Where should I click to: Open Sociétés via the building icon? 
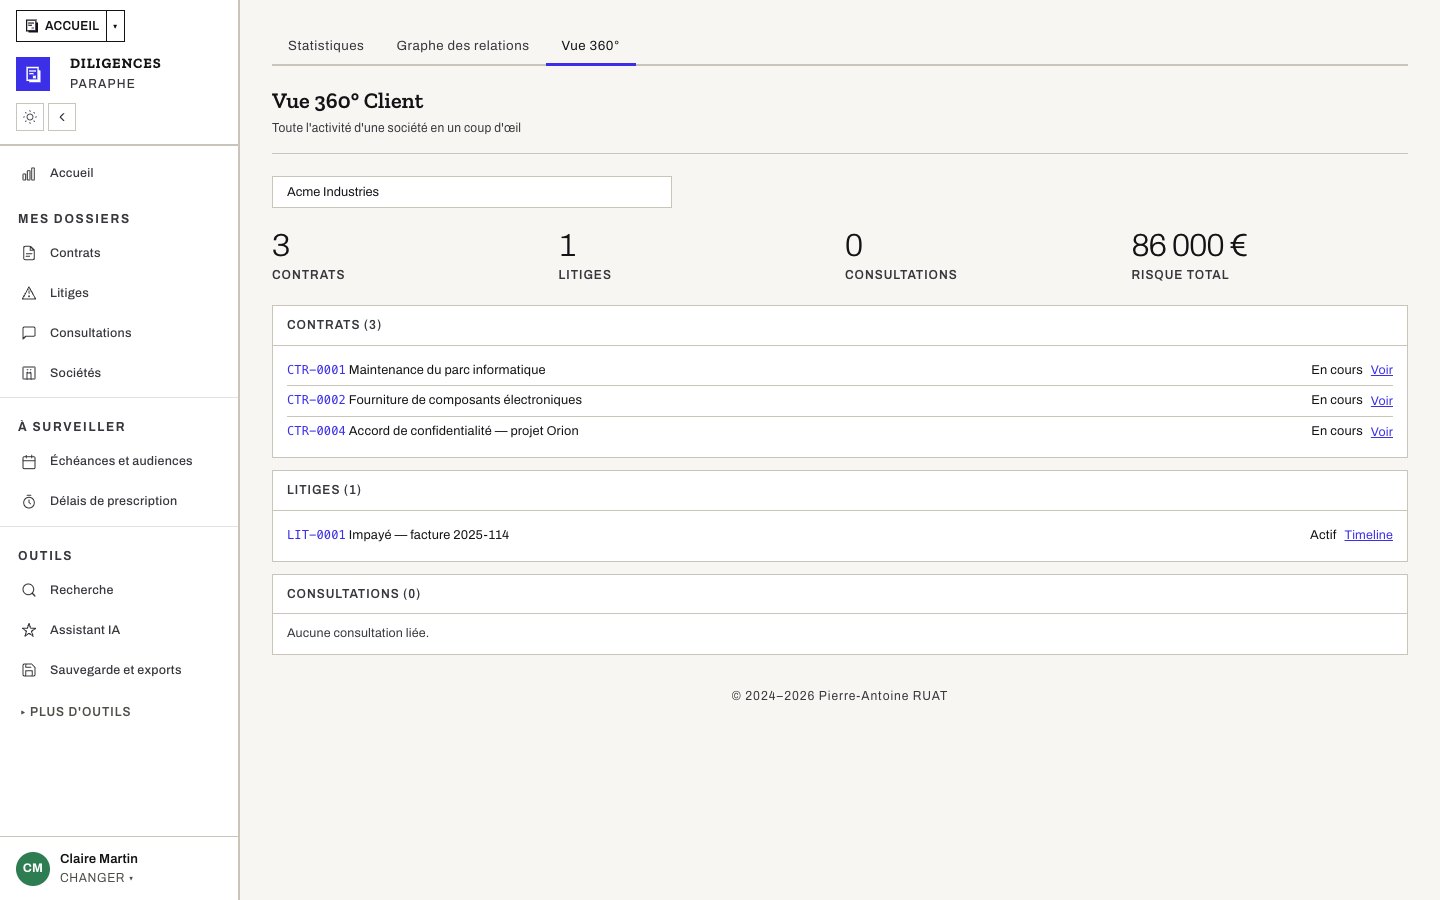coord(29,373)
